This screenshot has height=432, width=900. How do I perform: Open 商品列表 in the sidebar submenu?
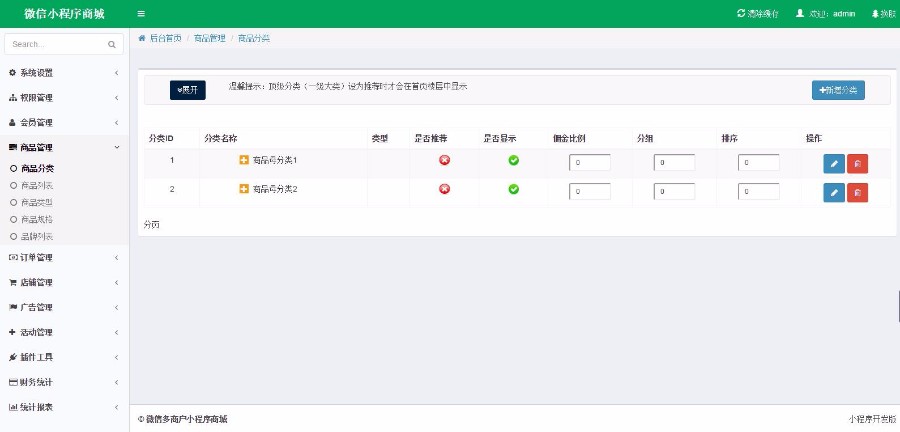[x=37, y=185]
